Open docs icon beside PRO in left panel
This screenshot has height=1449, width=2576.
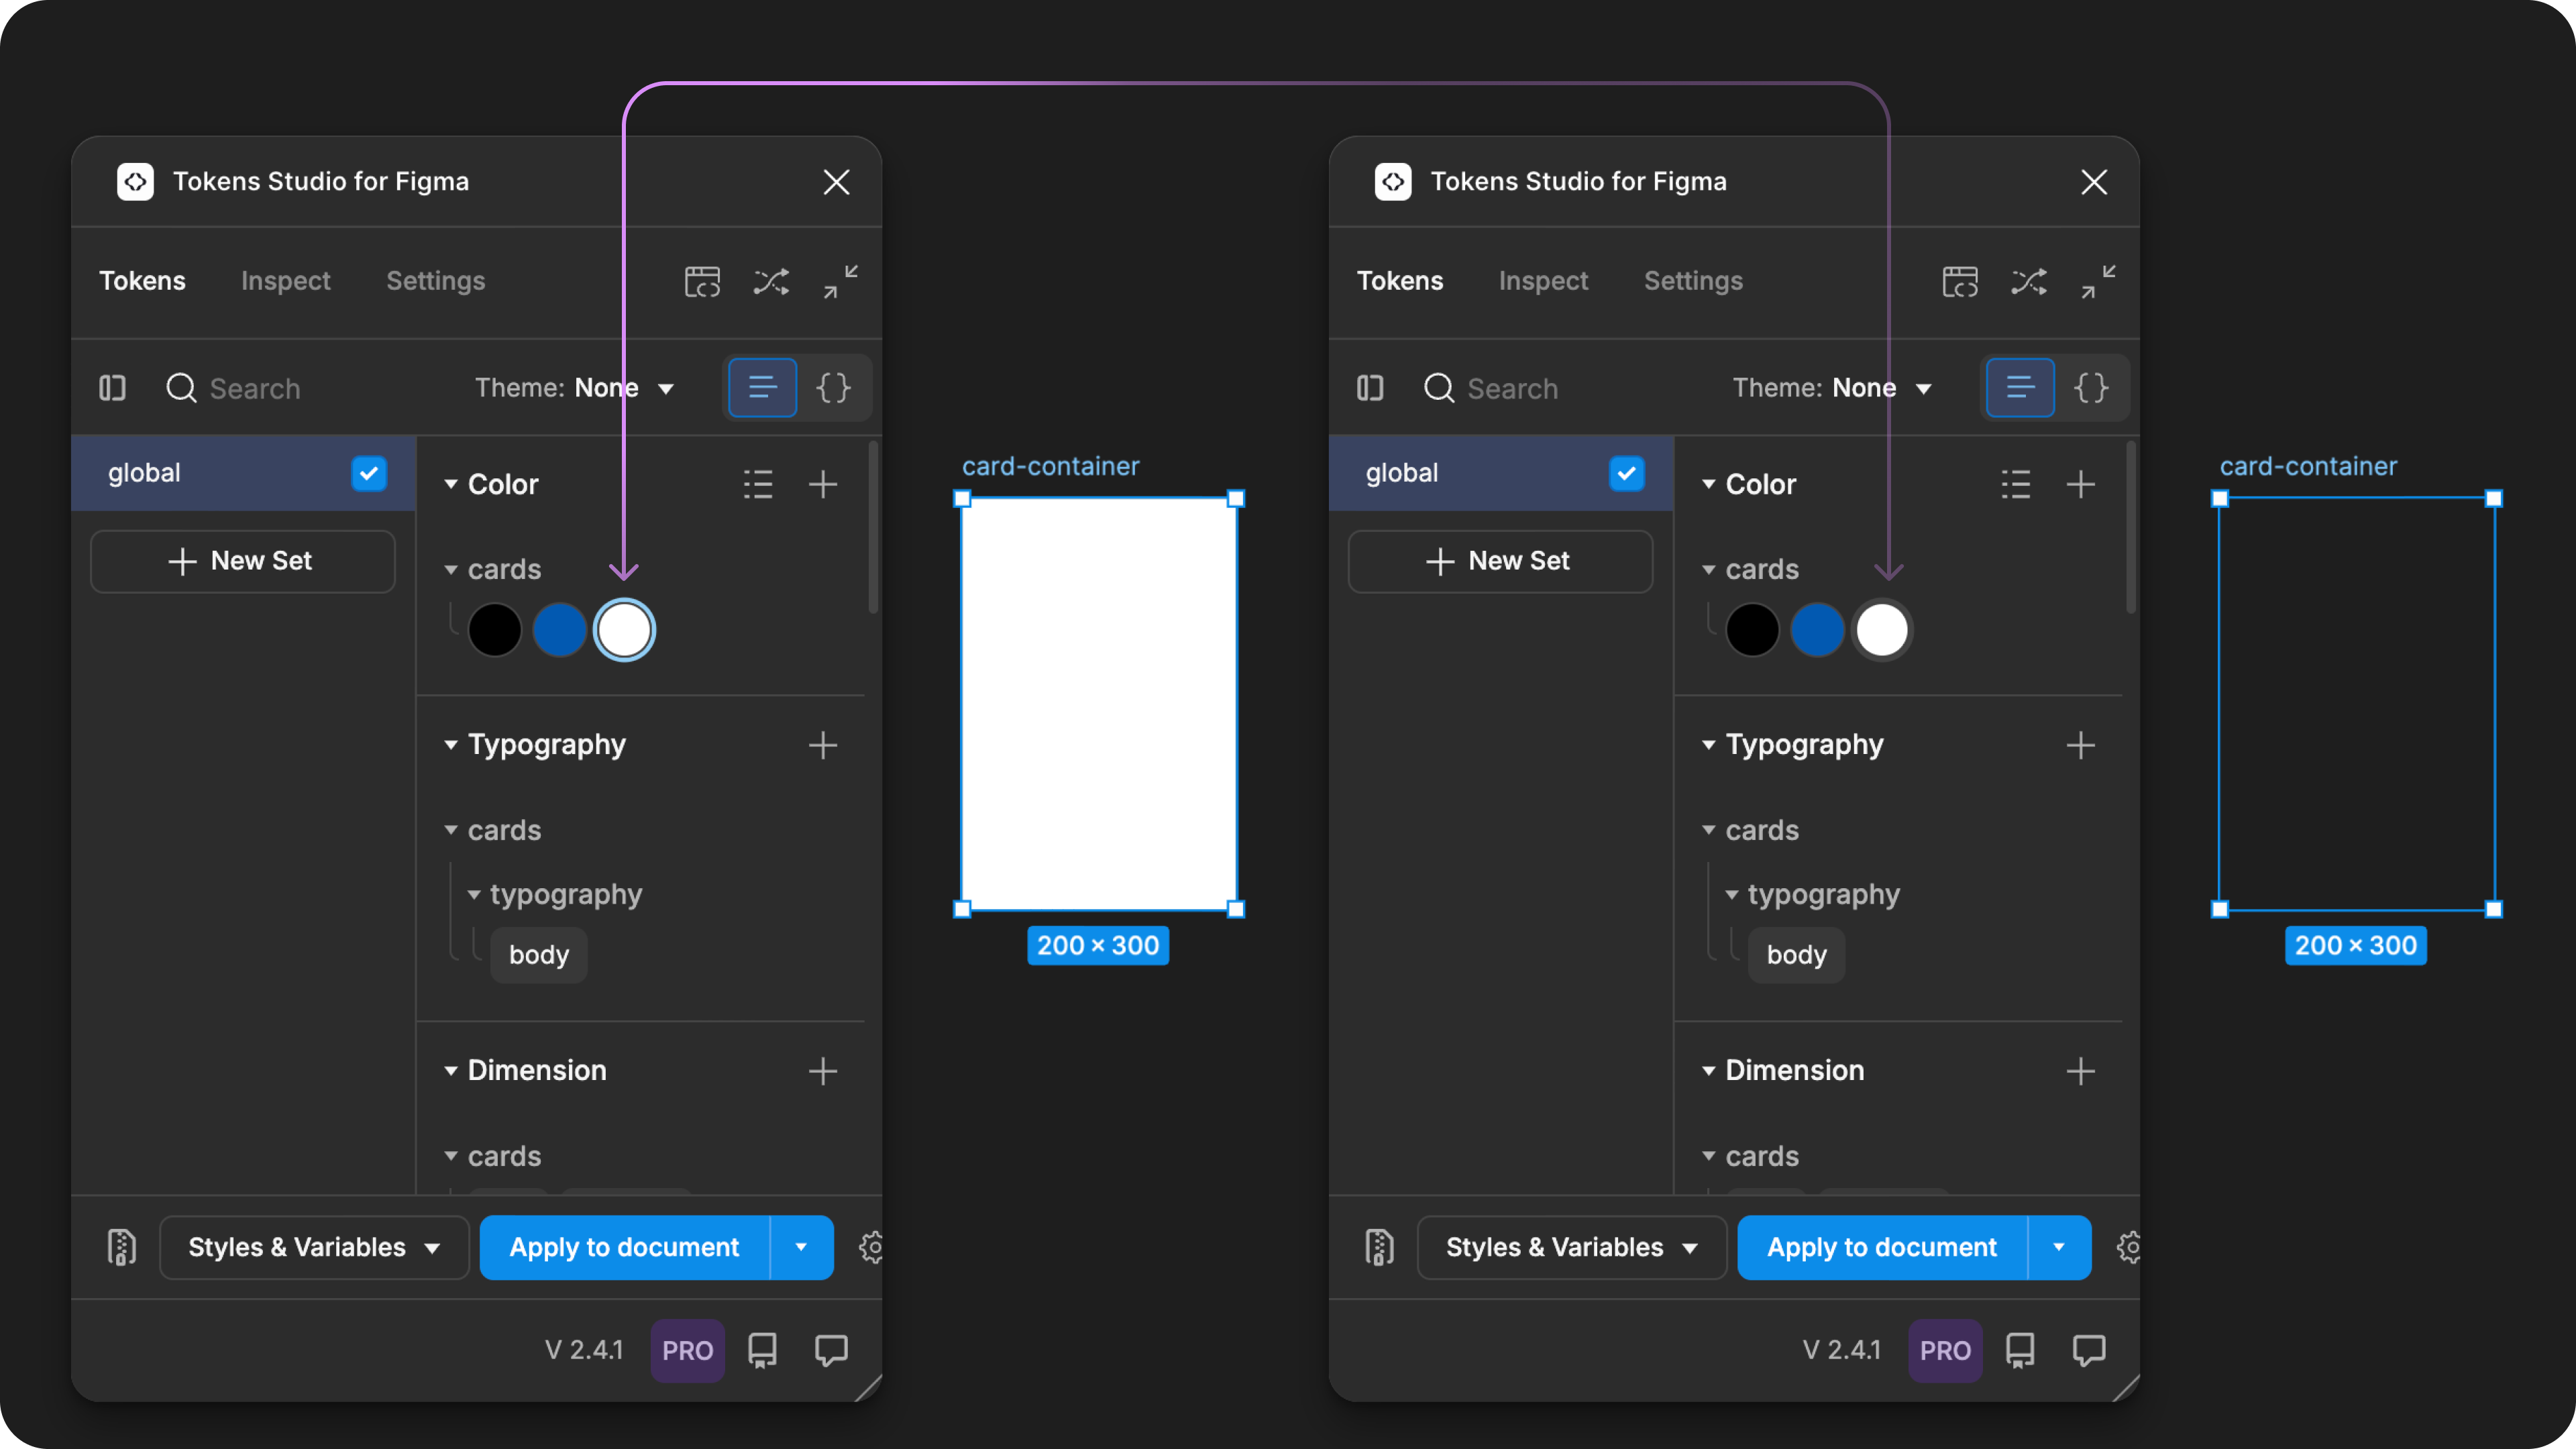(762, 1351)
